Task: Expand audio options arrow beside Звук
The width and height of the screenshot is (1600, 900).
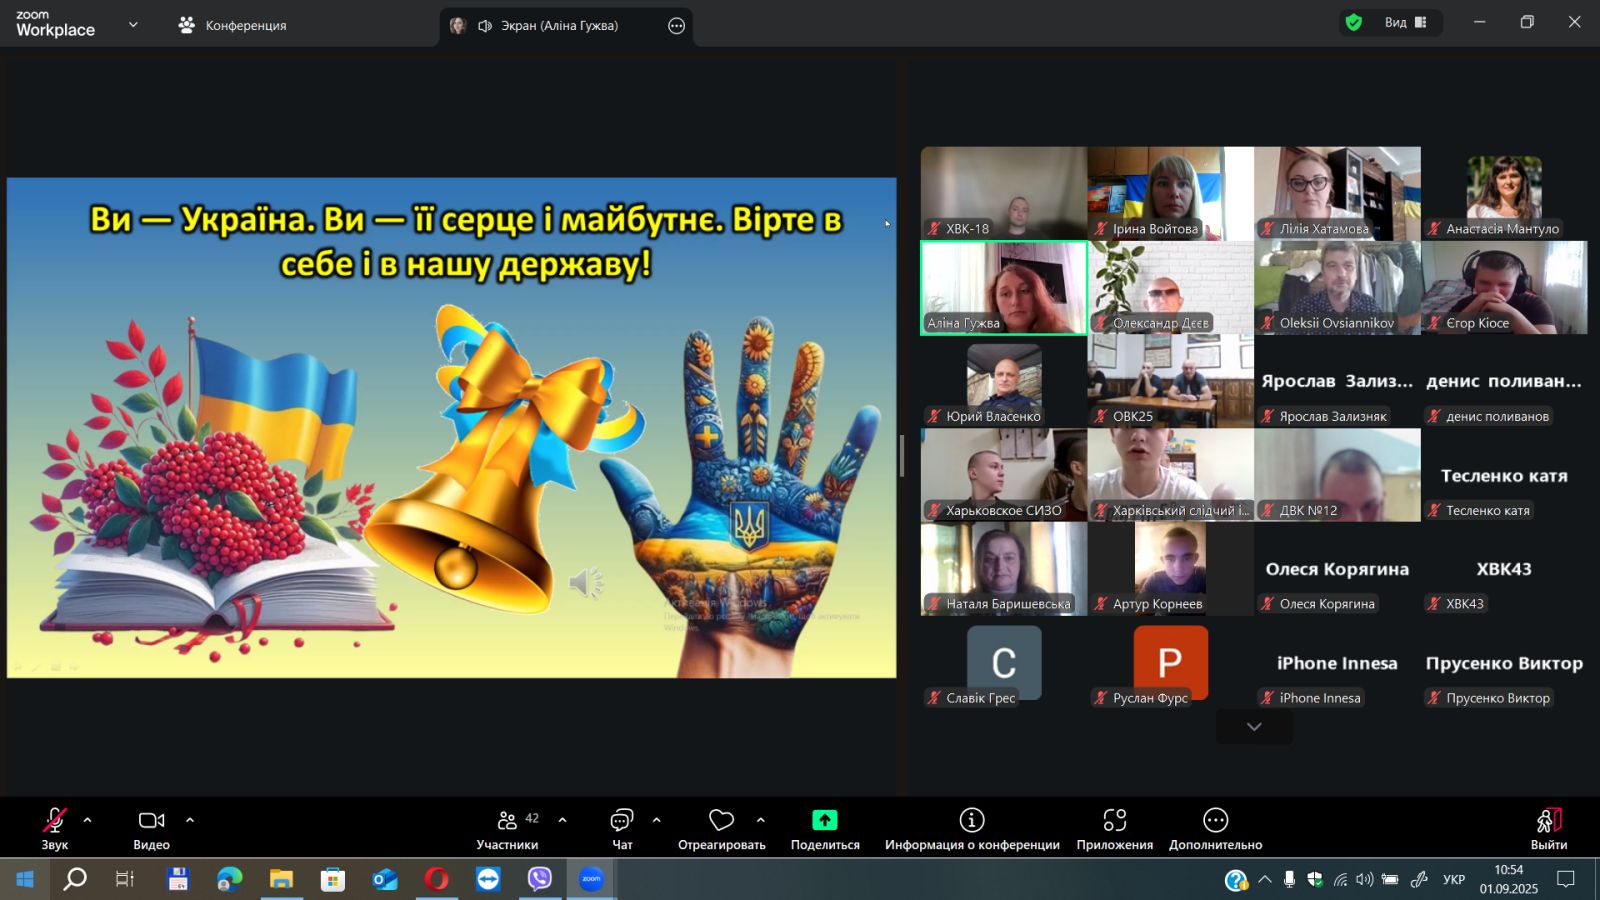Action: click(88, 820)
